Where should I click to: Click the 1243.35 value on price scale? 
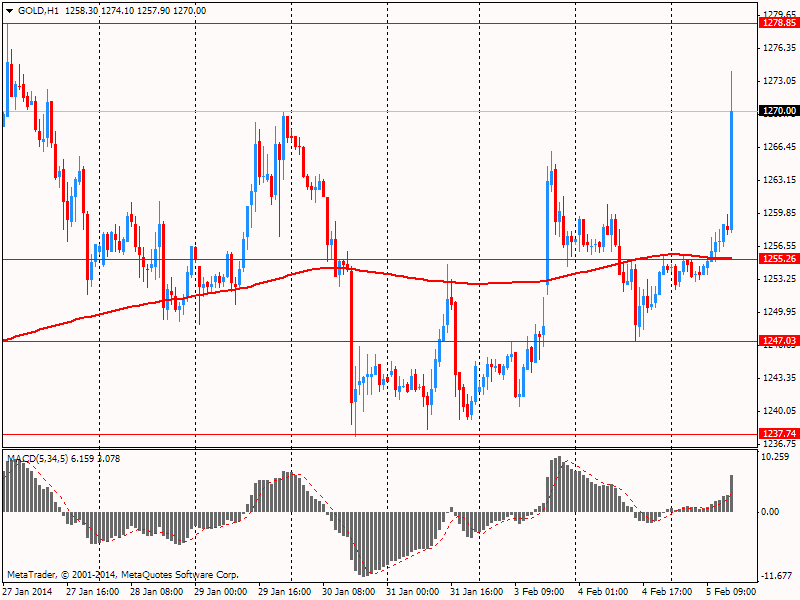(778, 378)
